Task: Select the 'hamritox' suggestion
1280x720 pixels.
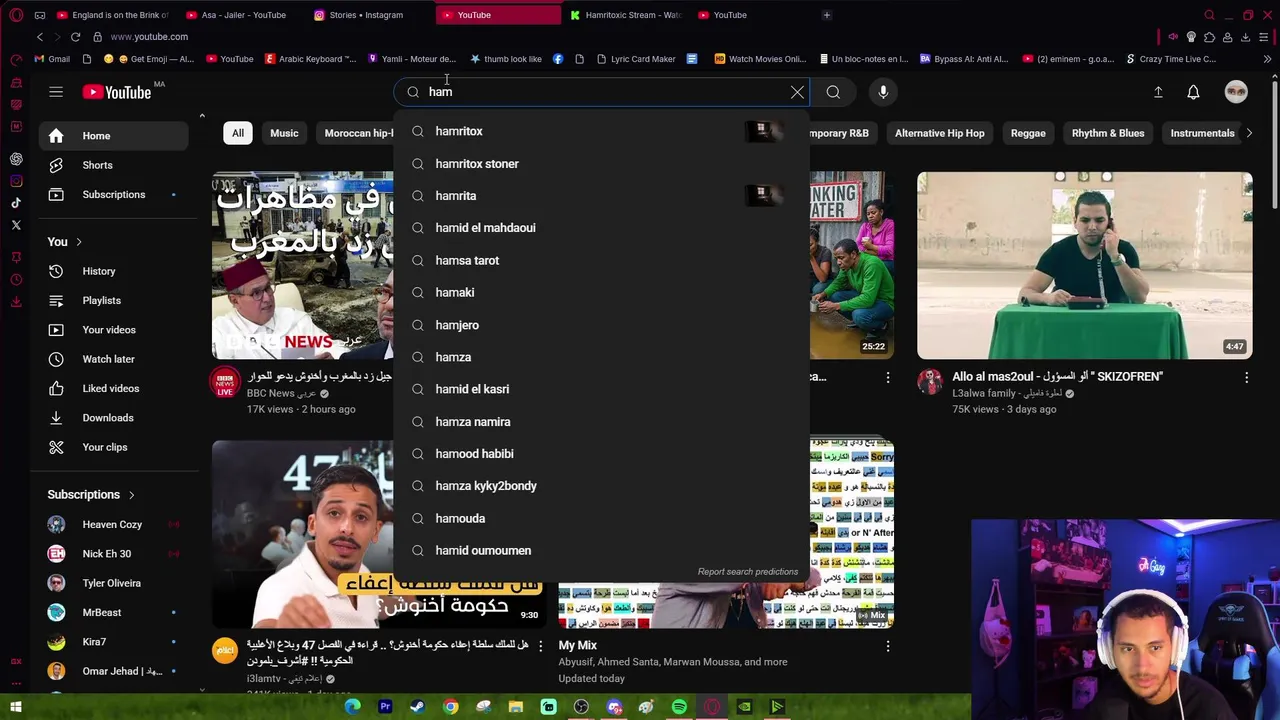Action: [x=601, y=131]
